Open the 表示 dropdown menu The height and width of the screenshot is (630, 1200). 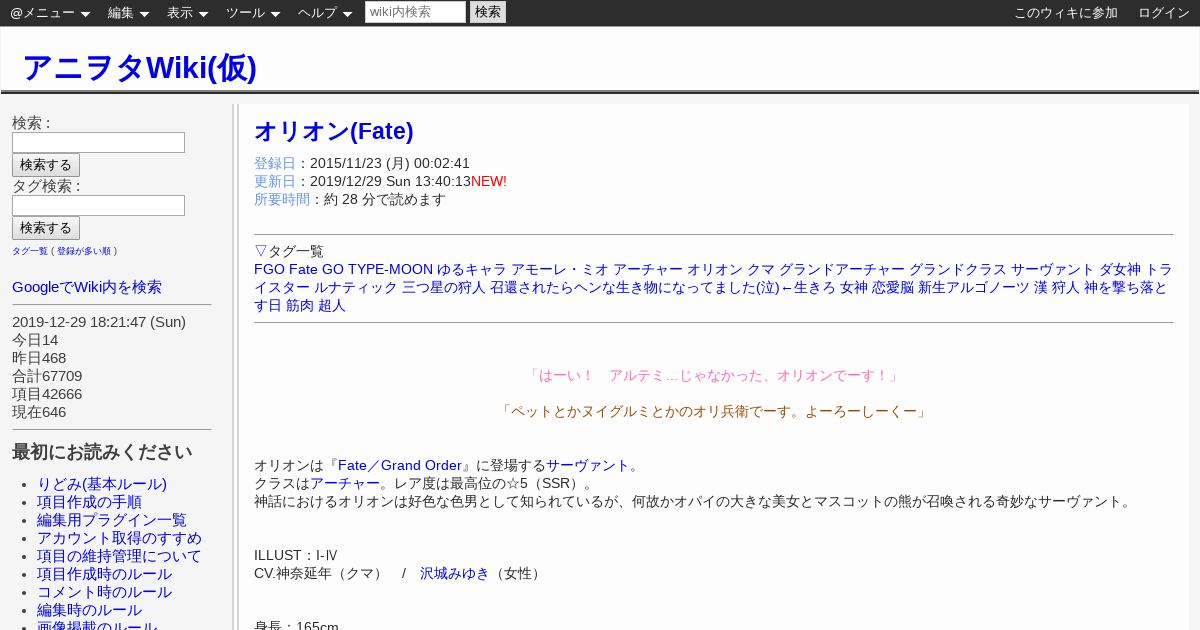click(x=187, y=13)
